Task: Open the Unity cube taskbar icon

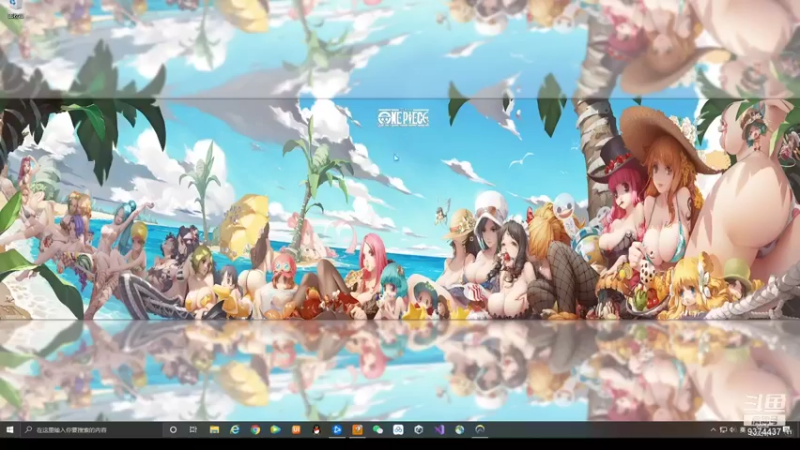Action: coord(419,430)
